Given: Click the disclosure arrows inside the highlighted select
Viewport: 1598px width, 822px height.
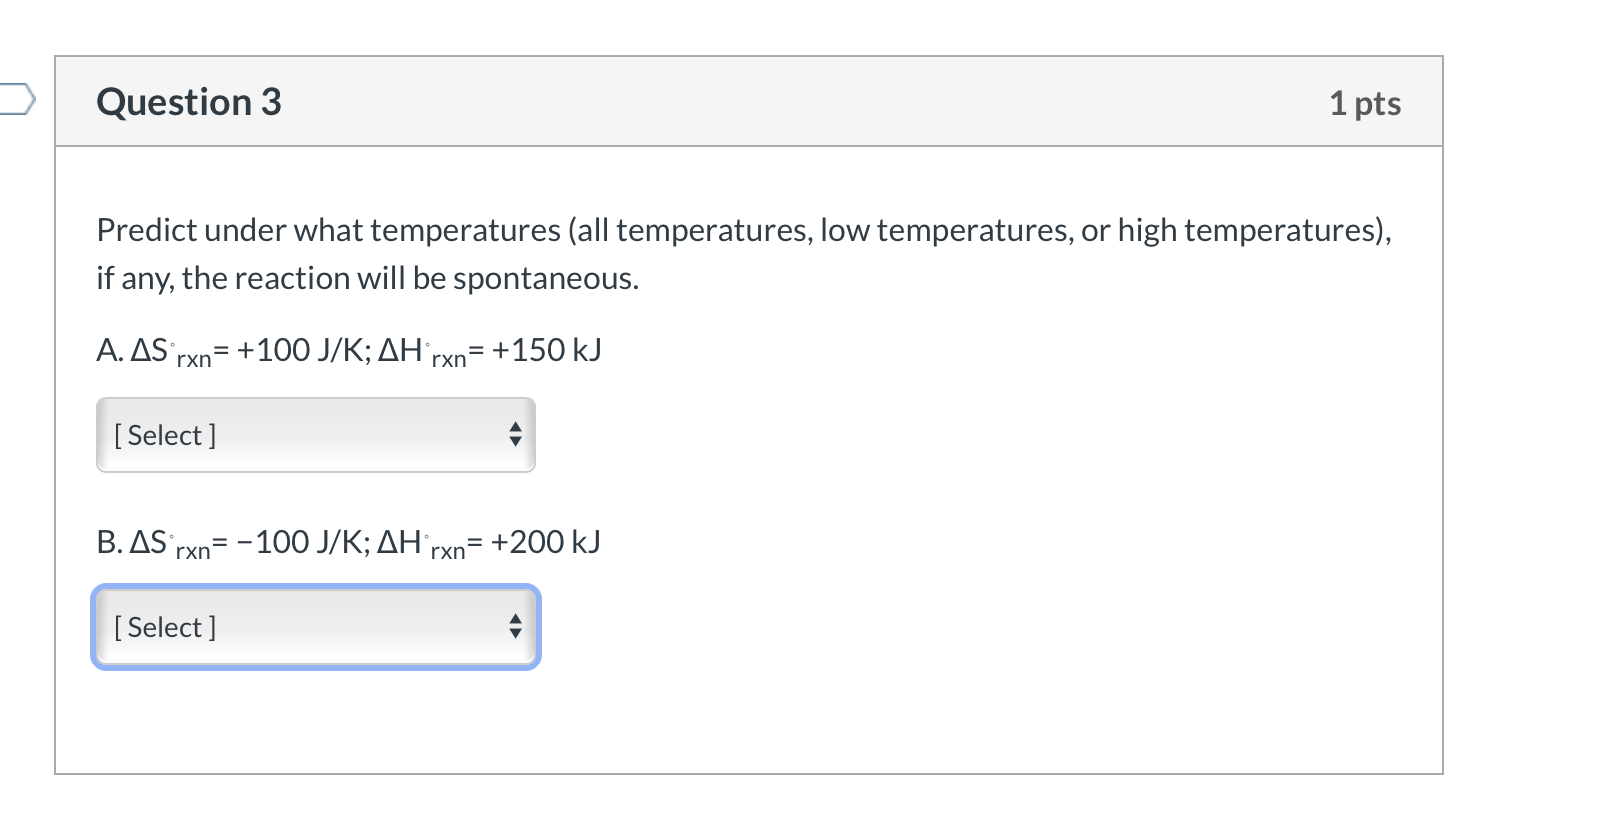Looking at the screenshot, I should point(515,627).
